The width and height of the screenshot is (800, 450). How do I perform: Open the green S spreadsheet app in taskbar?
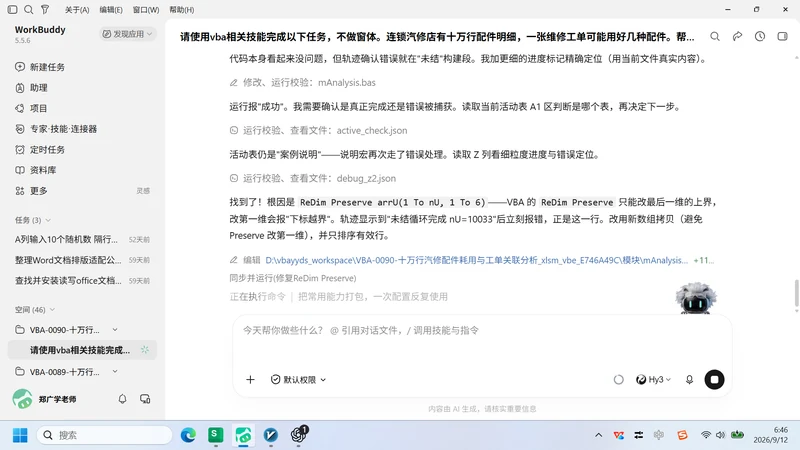[x=216, y=435]
